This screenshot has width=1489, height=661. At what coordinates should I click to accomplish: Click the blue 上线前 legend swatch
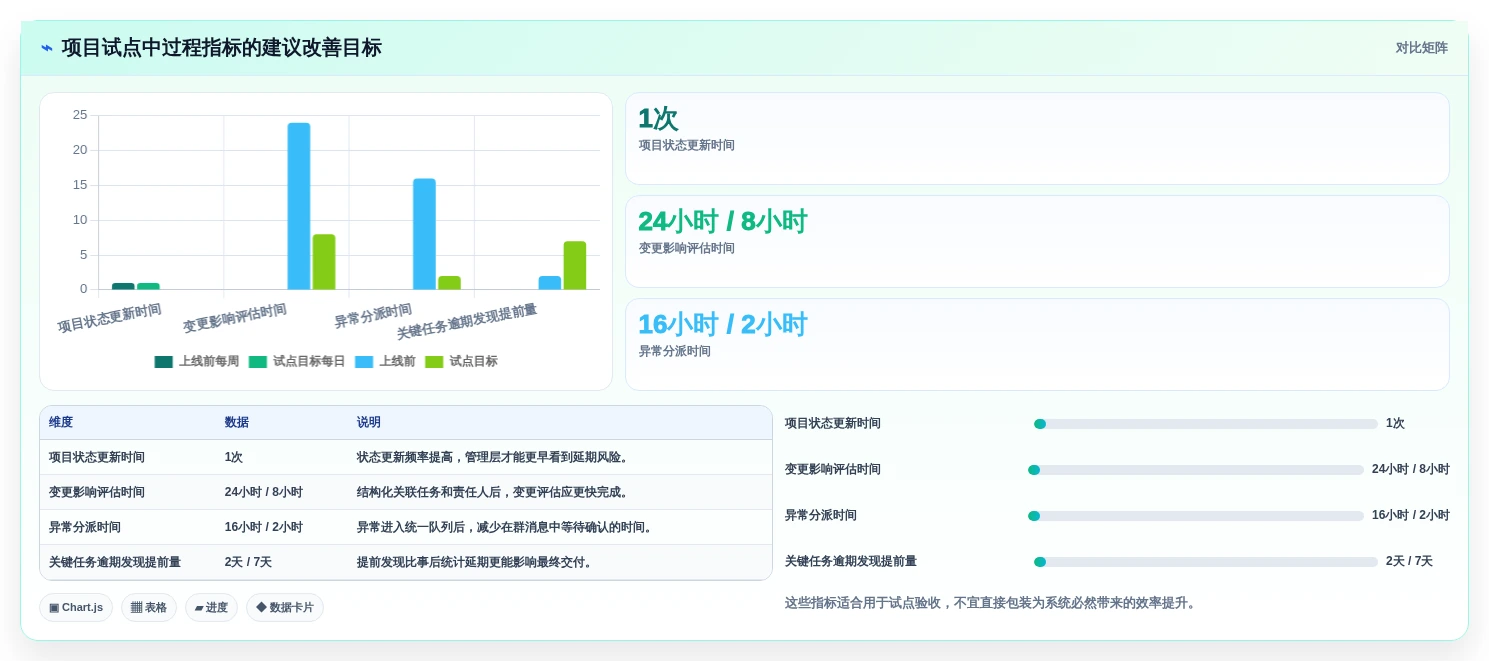coord(364,362)
